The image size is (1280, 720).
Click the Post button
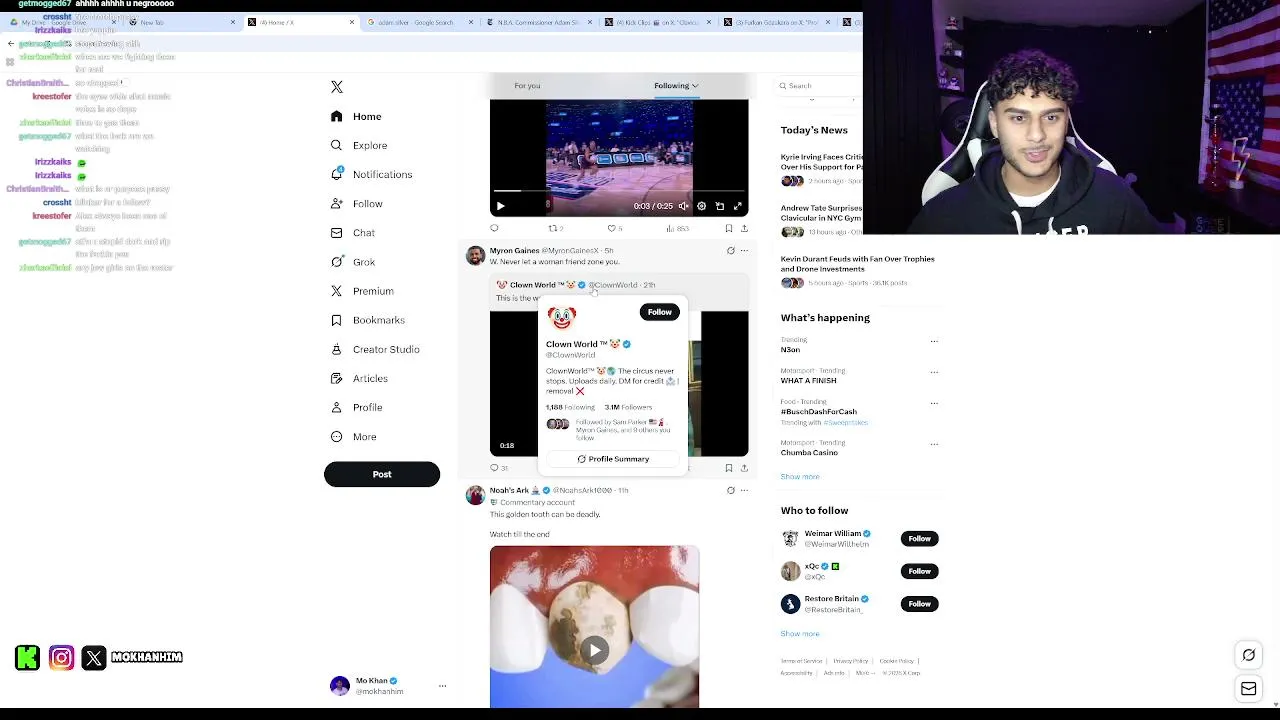click(382, 474)
